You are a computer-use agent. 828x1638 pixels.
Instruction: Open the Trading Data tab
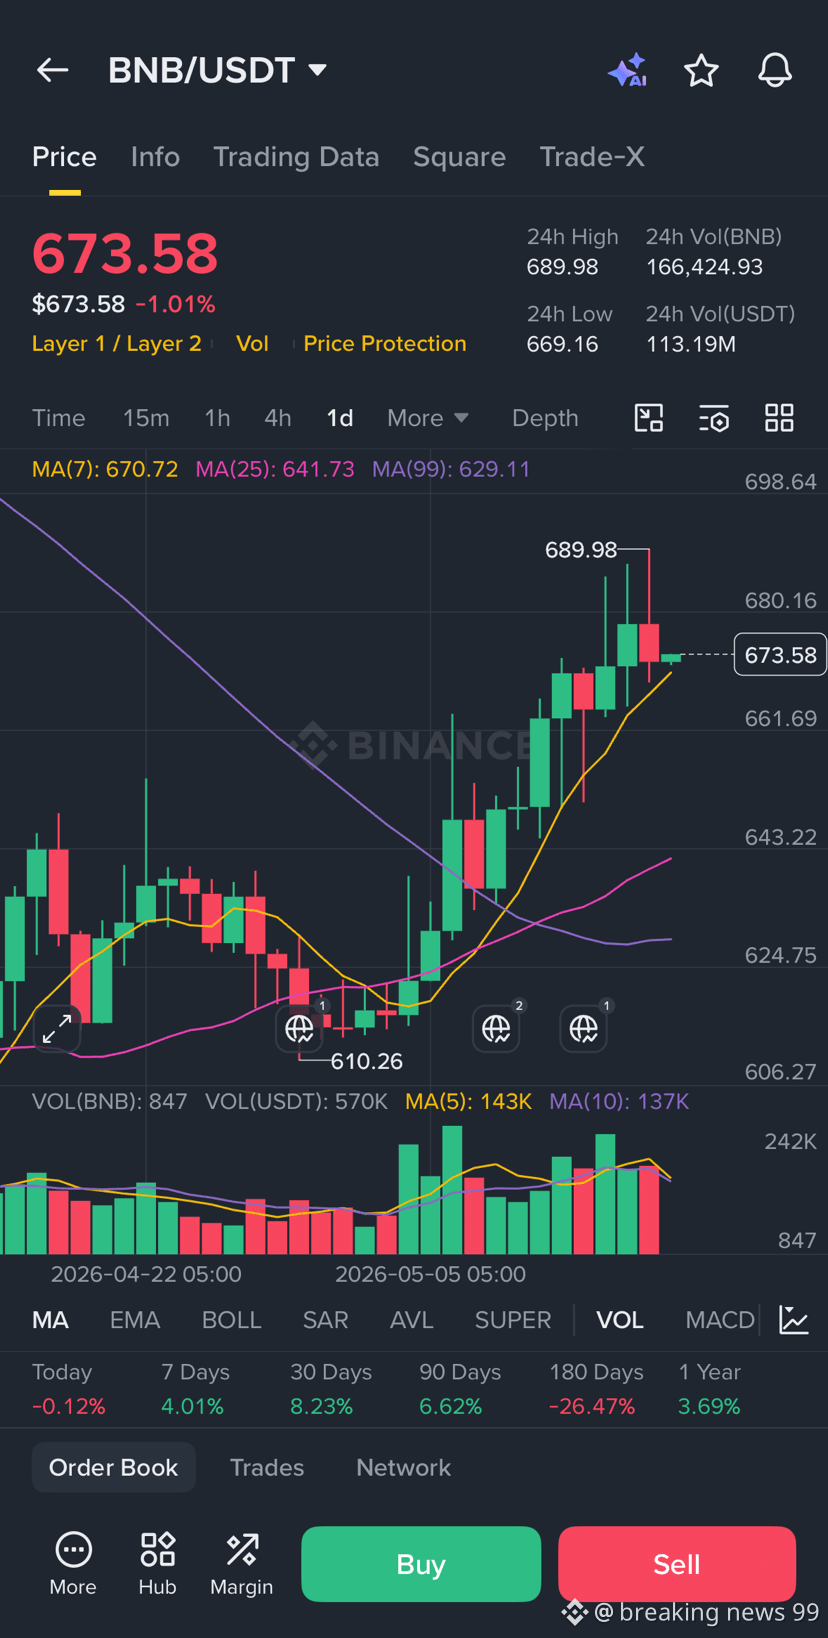tap(296, 157)
